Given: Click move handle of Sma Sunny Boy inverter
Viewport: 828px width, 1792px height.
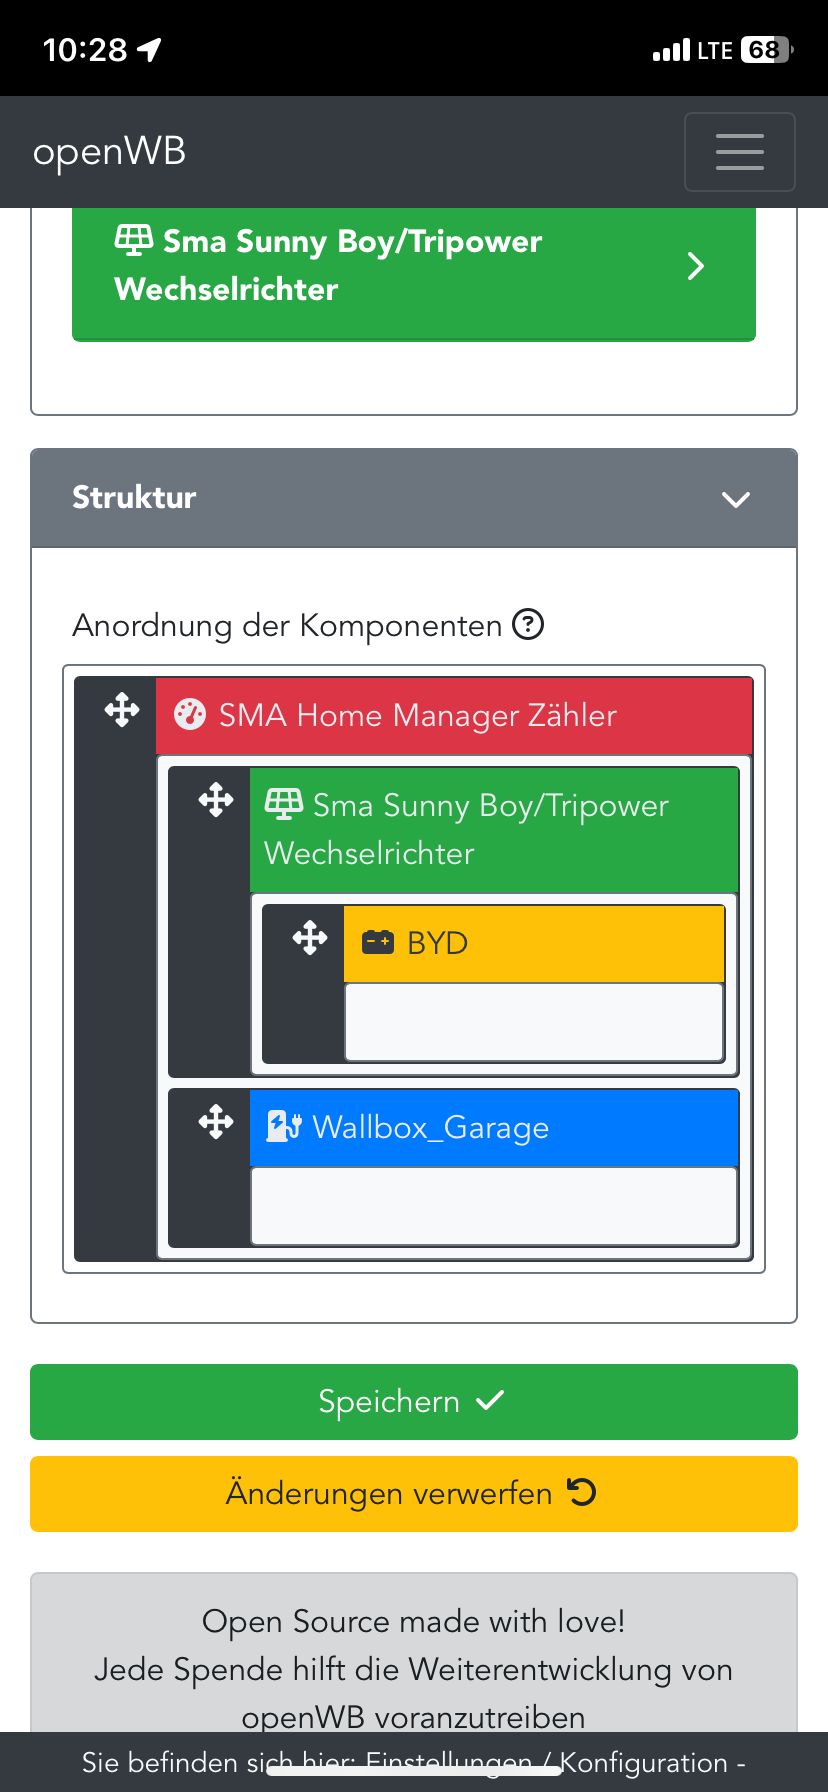Looking at the screenshot, I should pyautogui.click(x=216, y=800).
